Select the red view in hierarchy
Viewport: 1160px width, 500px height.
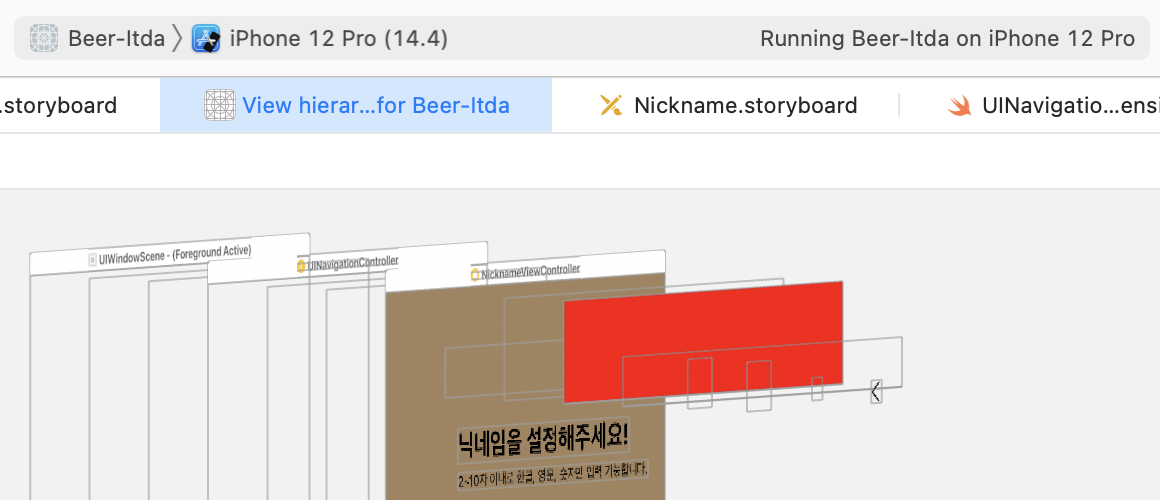click(x=704, y=342)
